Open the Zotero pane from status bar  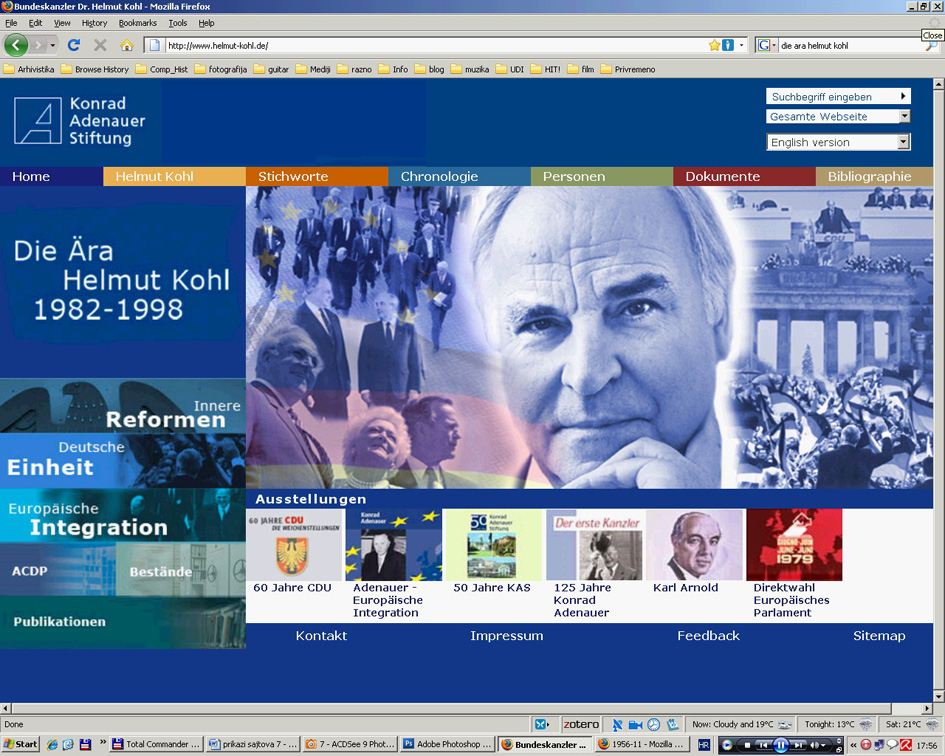coord(581,724)
